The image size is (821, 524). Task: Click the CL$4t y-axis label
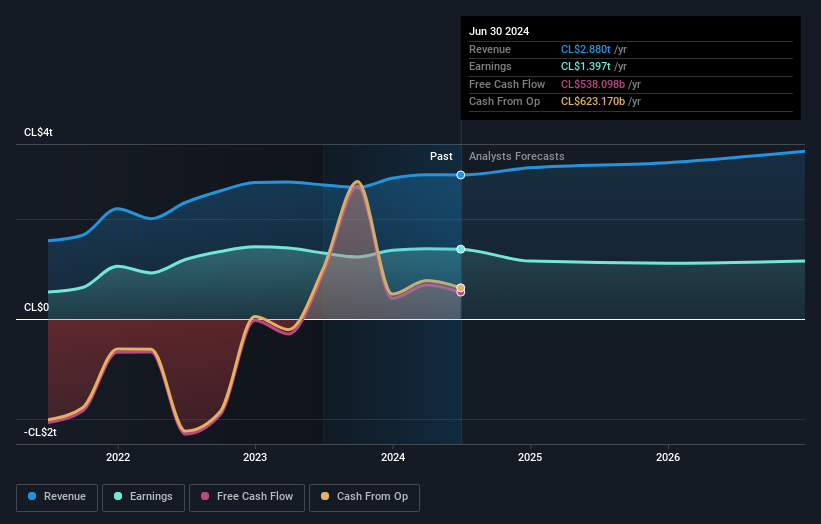[x=38, y=132]
